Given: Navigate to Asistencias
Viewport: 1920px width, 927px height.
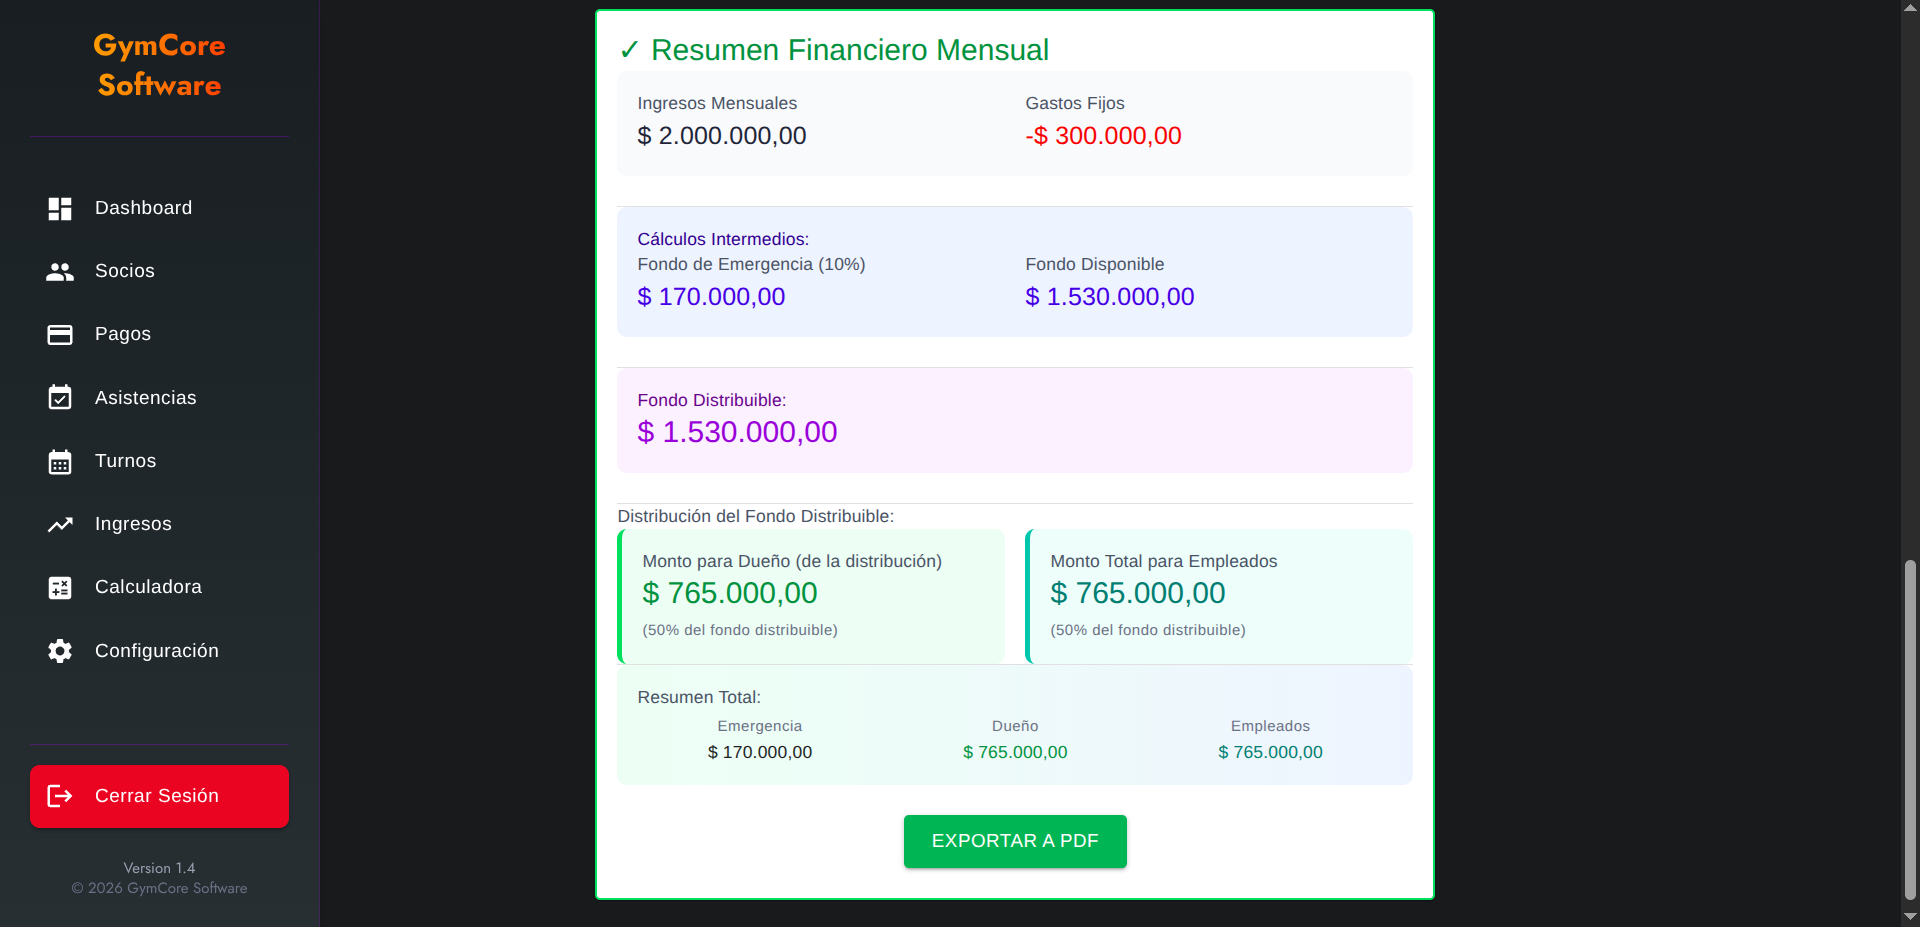Looking at the screenshot, I should [x=159, y=398].
